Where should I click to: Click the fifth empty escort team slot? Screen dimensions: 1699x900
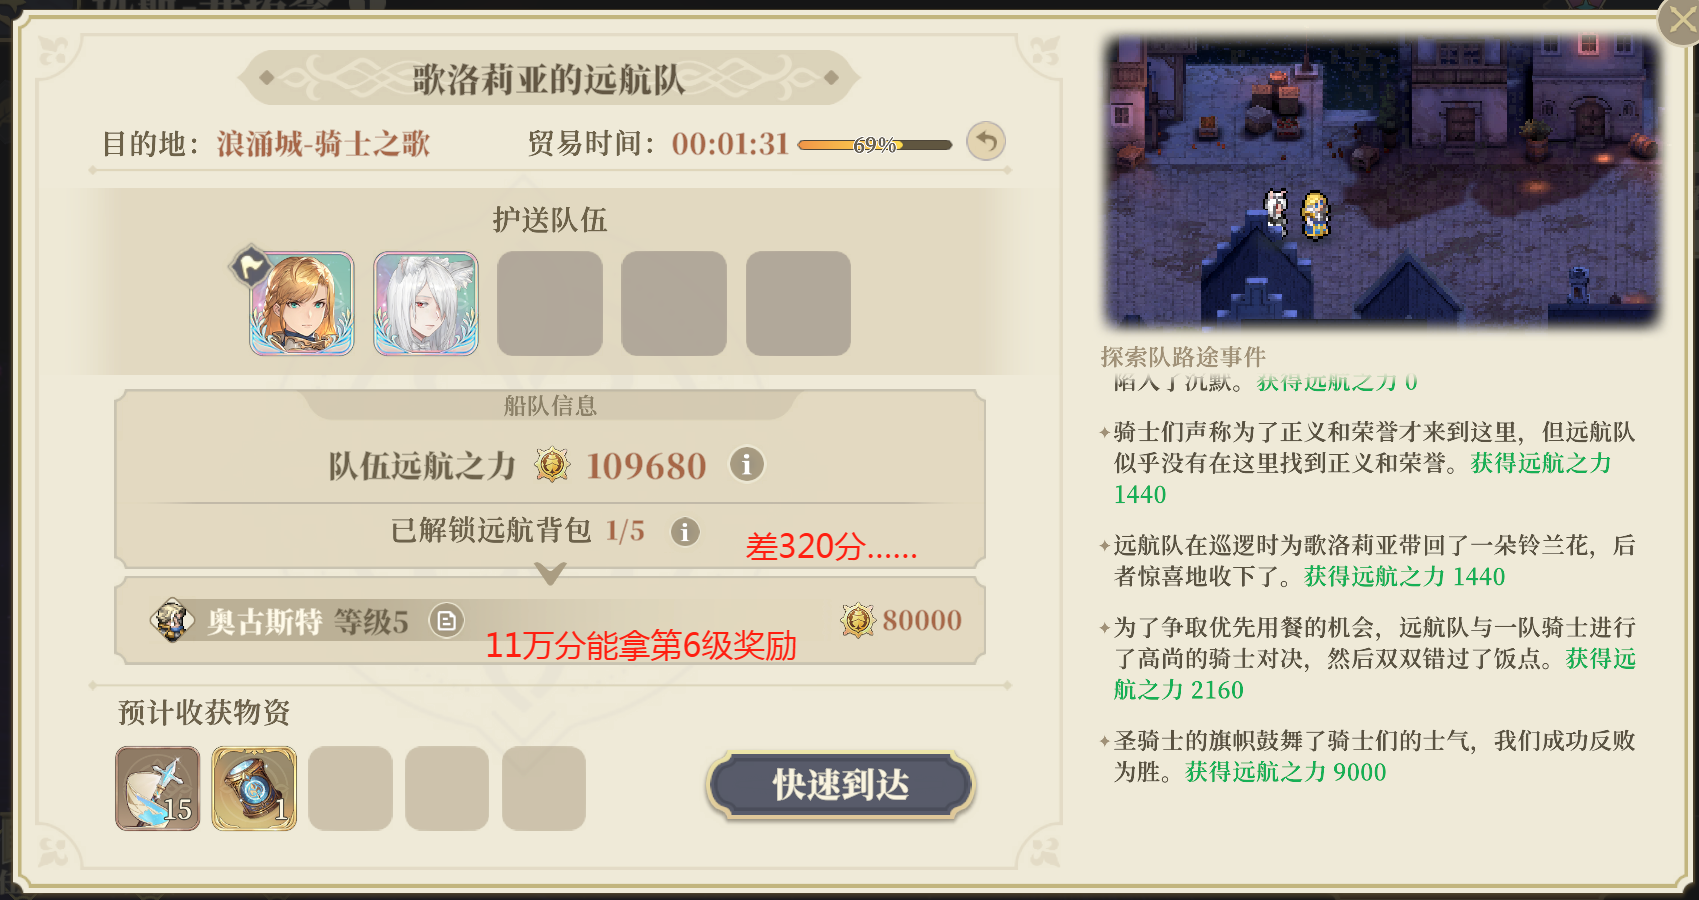click(x=798, y=303)
